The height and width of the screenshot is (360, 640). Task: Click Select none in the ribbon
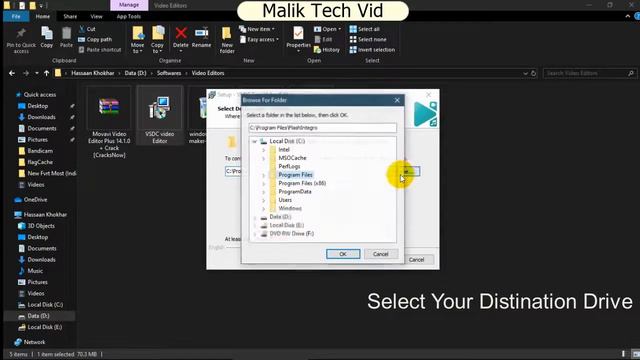368,39
